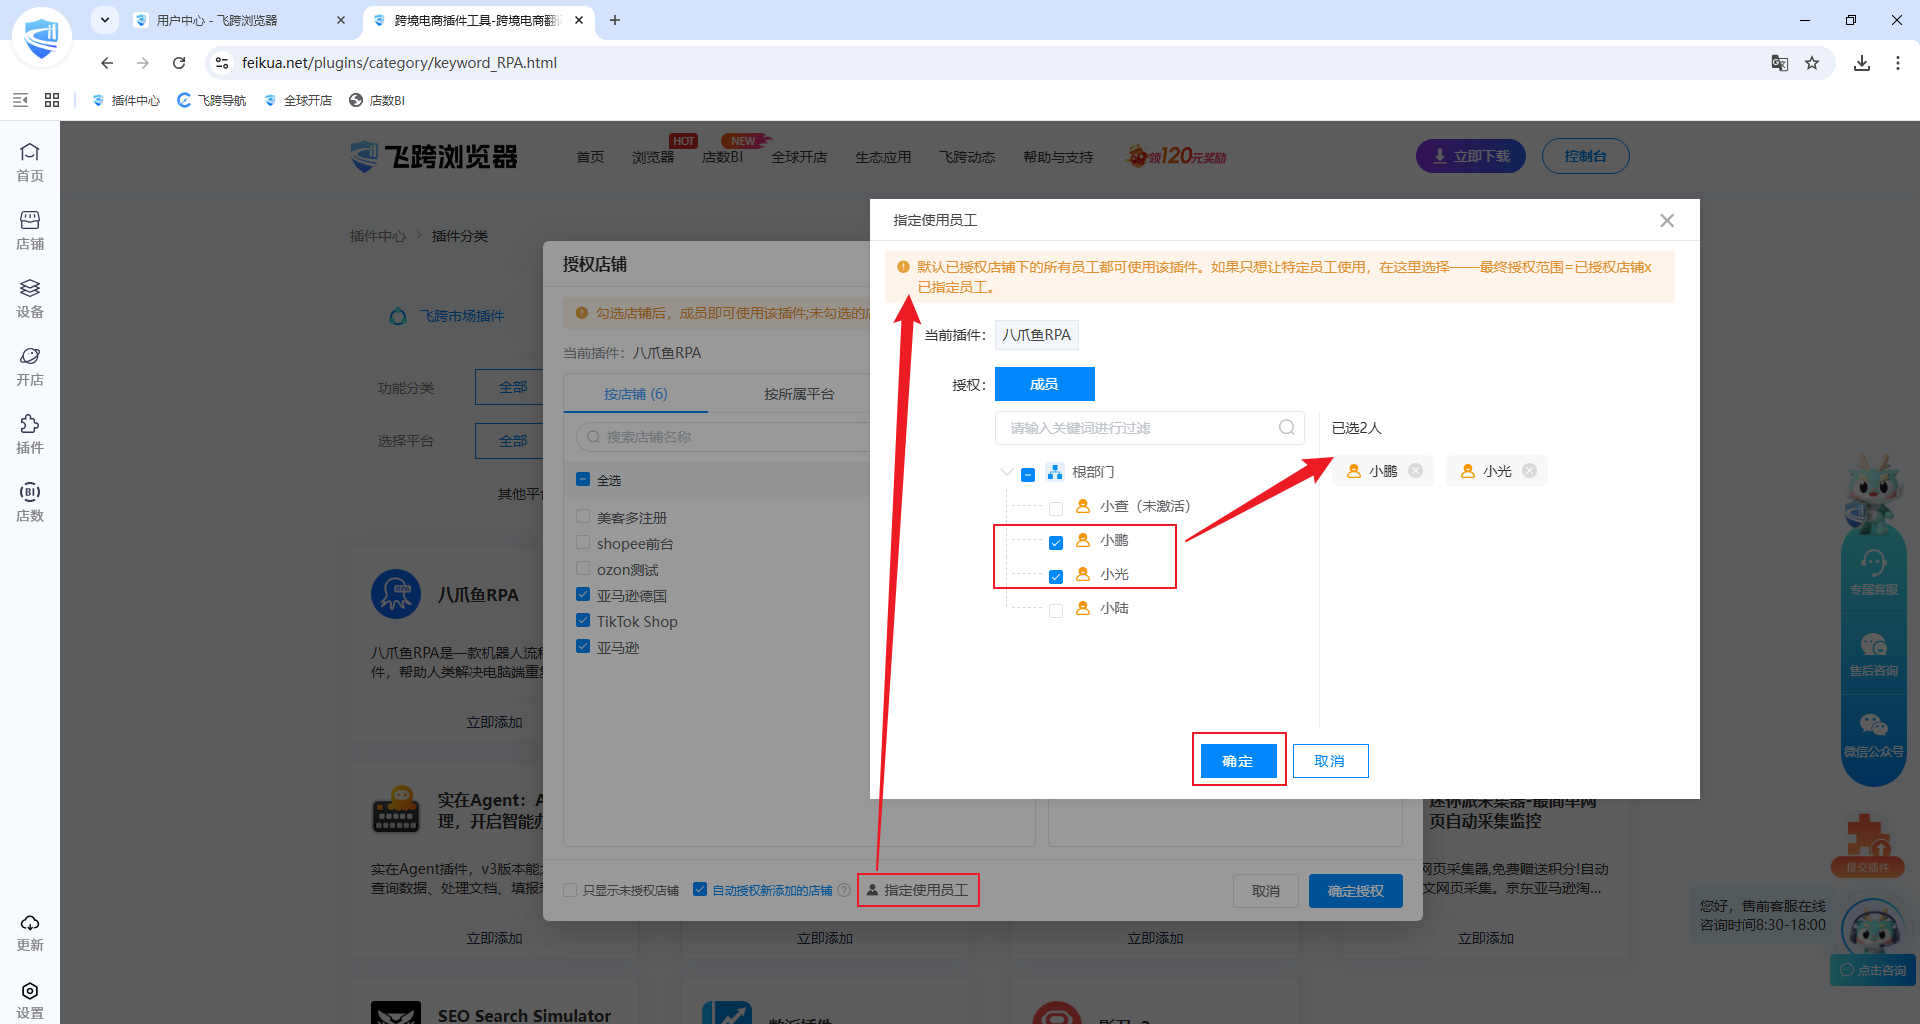
Task: Click the browser address bar URL
Action: click(x=400, y=63)
